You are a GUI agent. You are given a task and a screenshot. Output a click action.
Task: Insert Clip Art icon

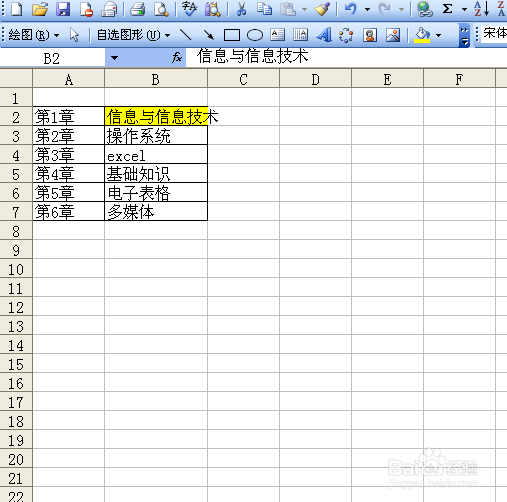370,35
